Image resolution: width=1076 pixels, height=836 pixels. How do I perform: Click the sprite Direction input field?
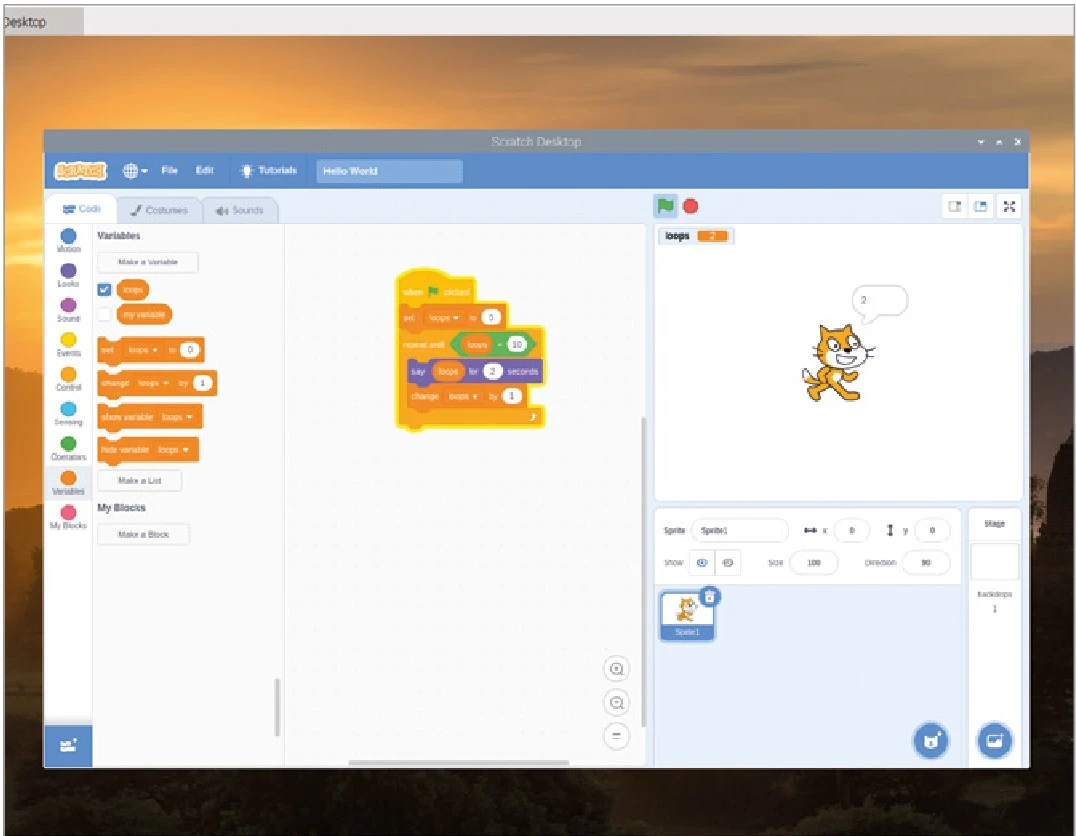[x=926, y=563]
